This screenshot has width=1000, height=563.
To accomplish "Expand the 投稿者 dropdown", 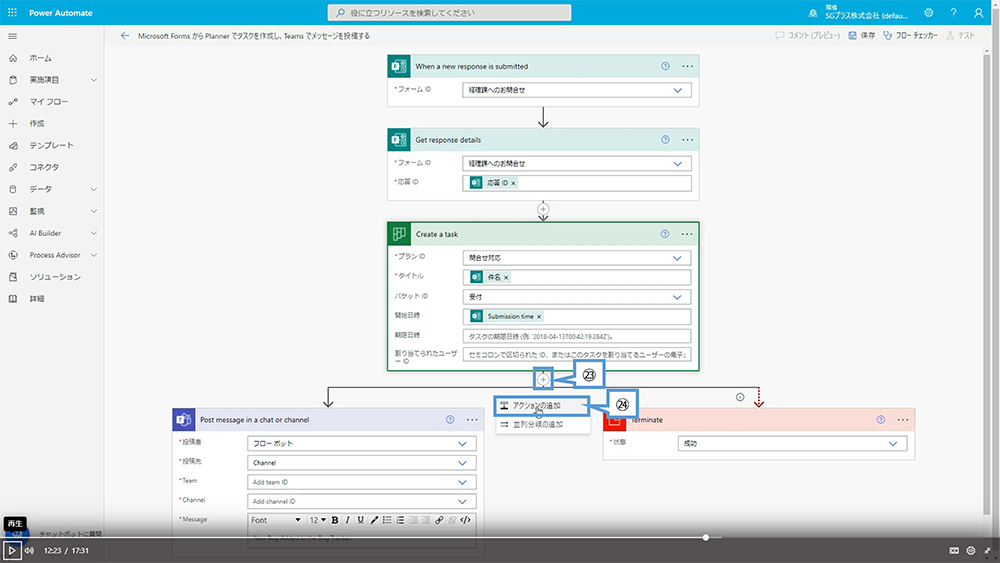I will pos(462,444).
